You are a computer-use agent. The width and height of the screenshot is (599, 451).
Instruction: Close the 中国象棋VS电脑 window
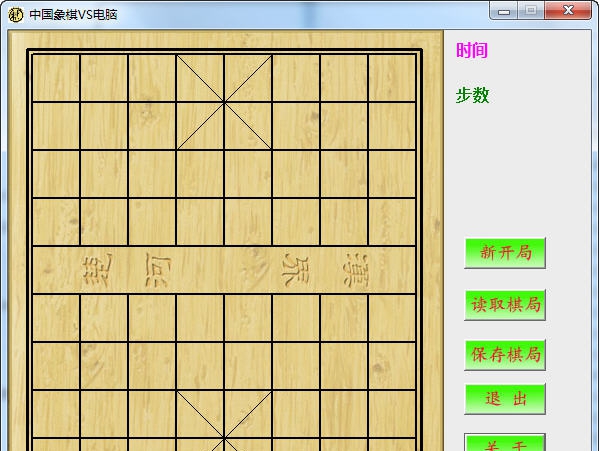pyautogui.click(x=568, y=11)
